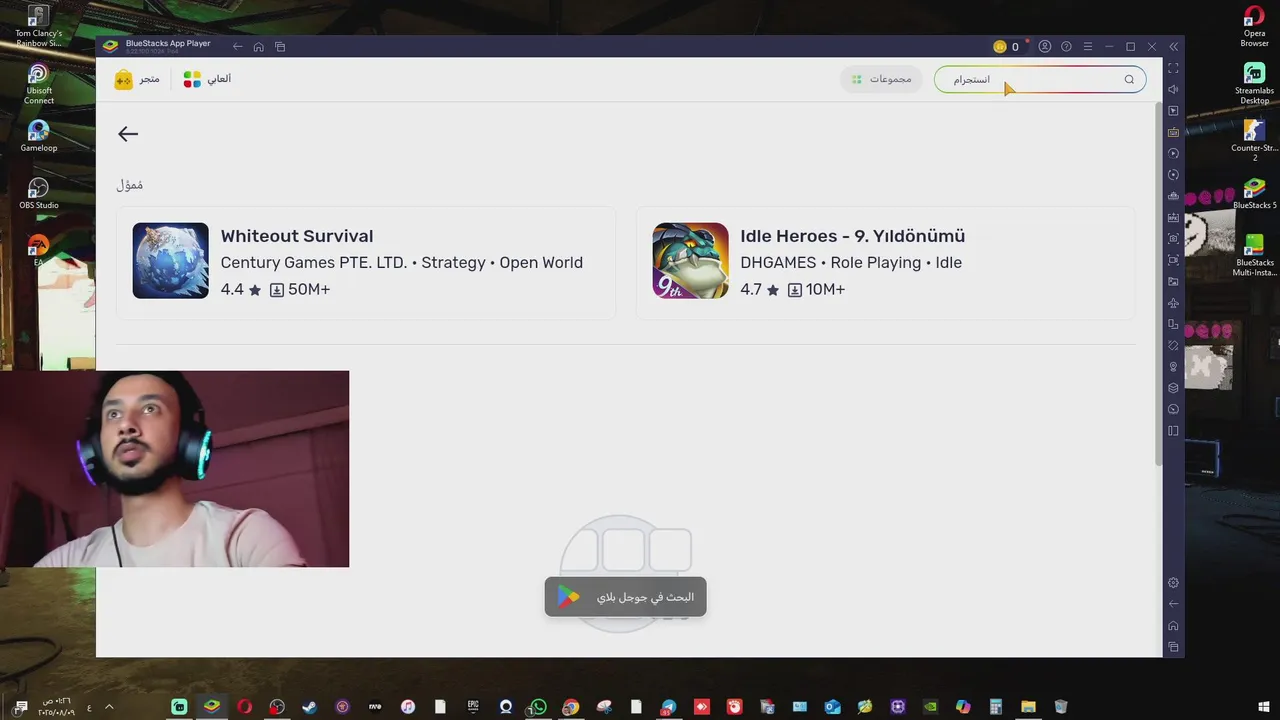The width and height of the screenshot is (1280, 720).
Task: Click the البحث في جوجل بلاي search button
Action: (x=626, y=597)
